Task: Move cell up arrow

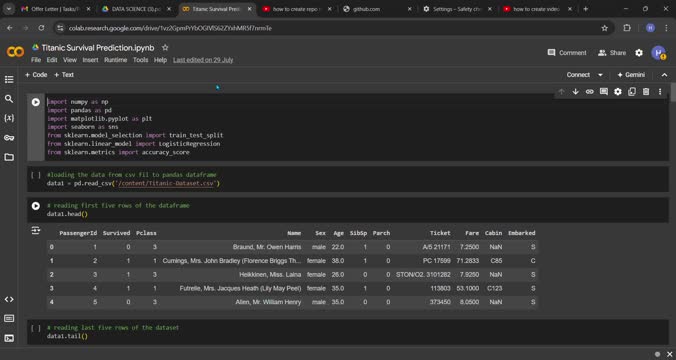Action: click(x=561, y=91)
